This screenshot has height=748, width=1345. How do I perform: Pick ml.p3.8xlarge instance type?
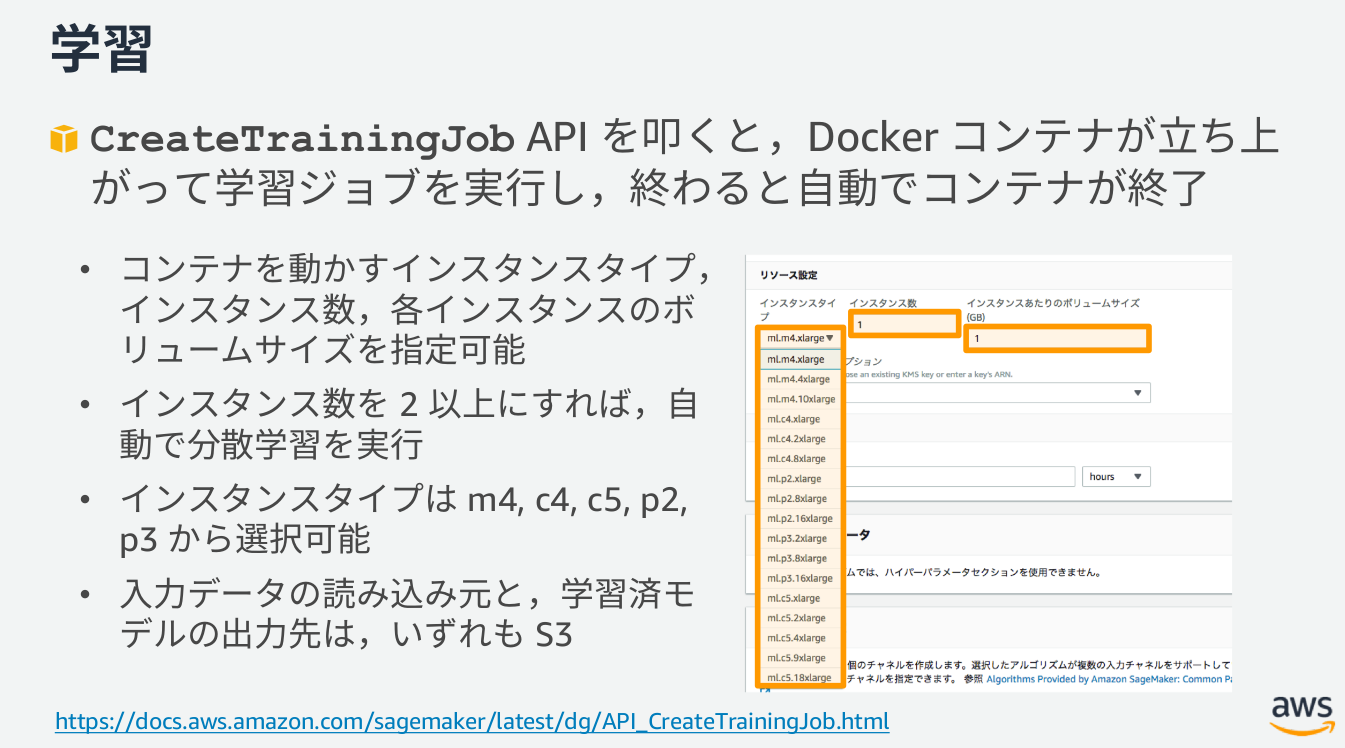point(800,559)
